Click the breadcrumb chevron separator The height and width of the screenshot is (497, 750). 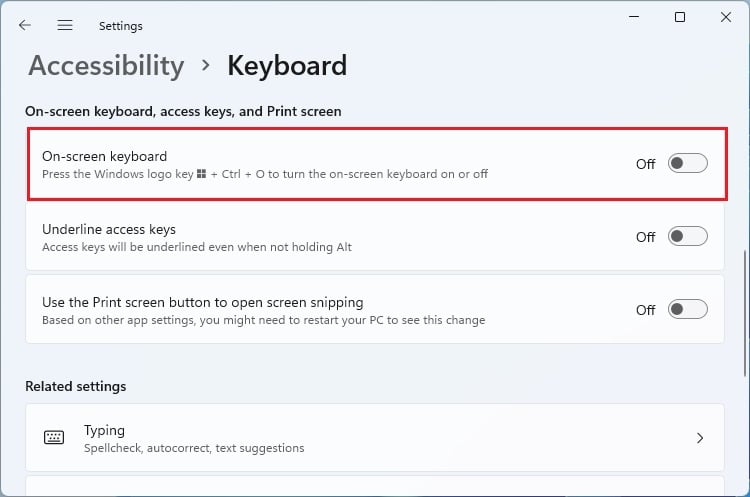coord(206,65)
